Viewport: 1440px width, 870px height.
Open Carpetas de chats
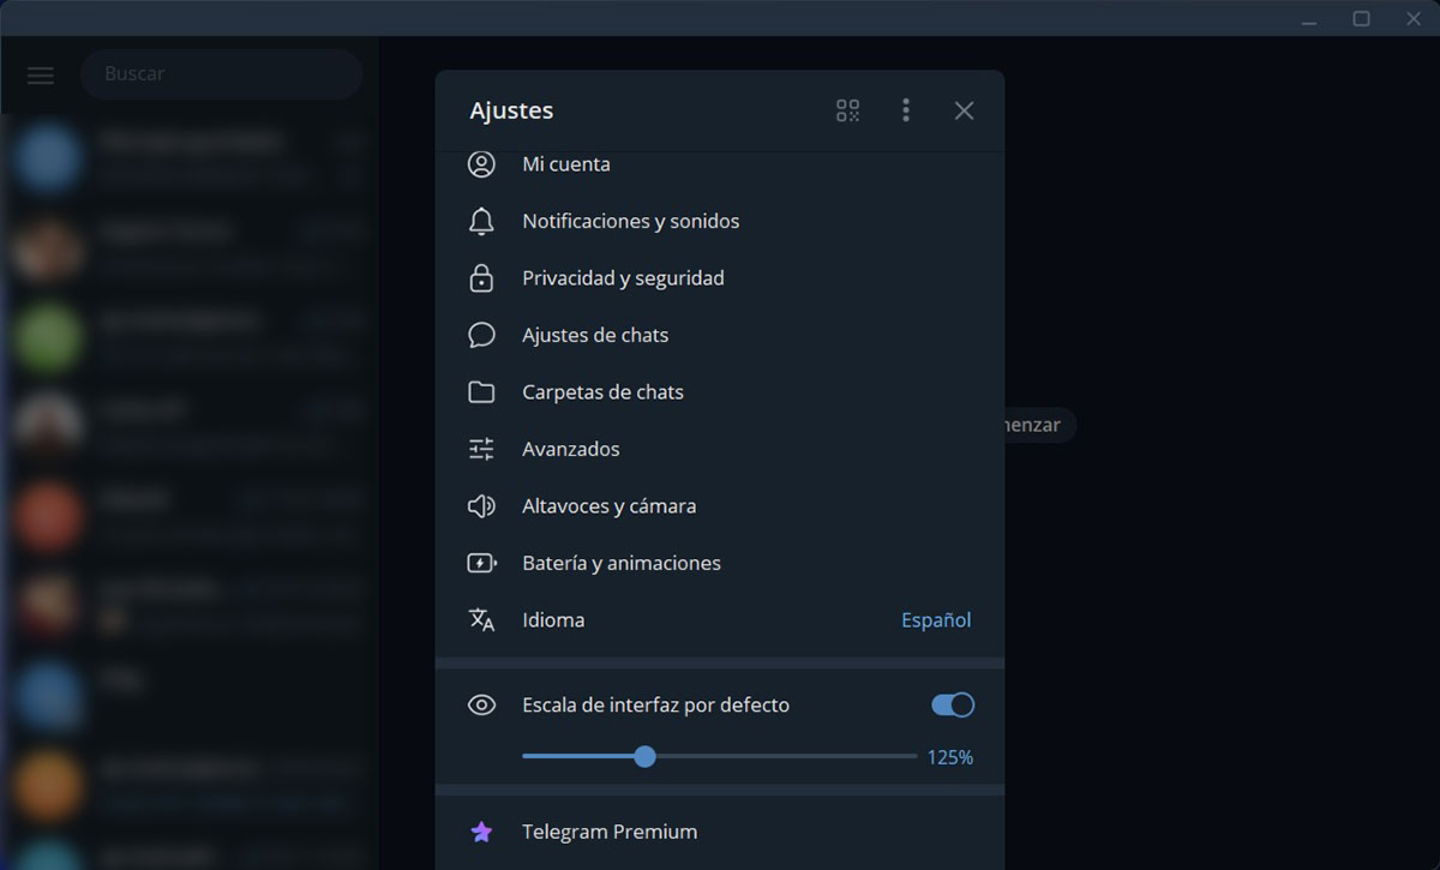pos(720,392)
